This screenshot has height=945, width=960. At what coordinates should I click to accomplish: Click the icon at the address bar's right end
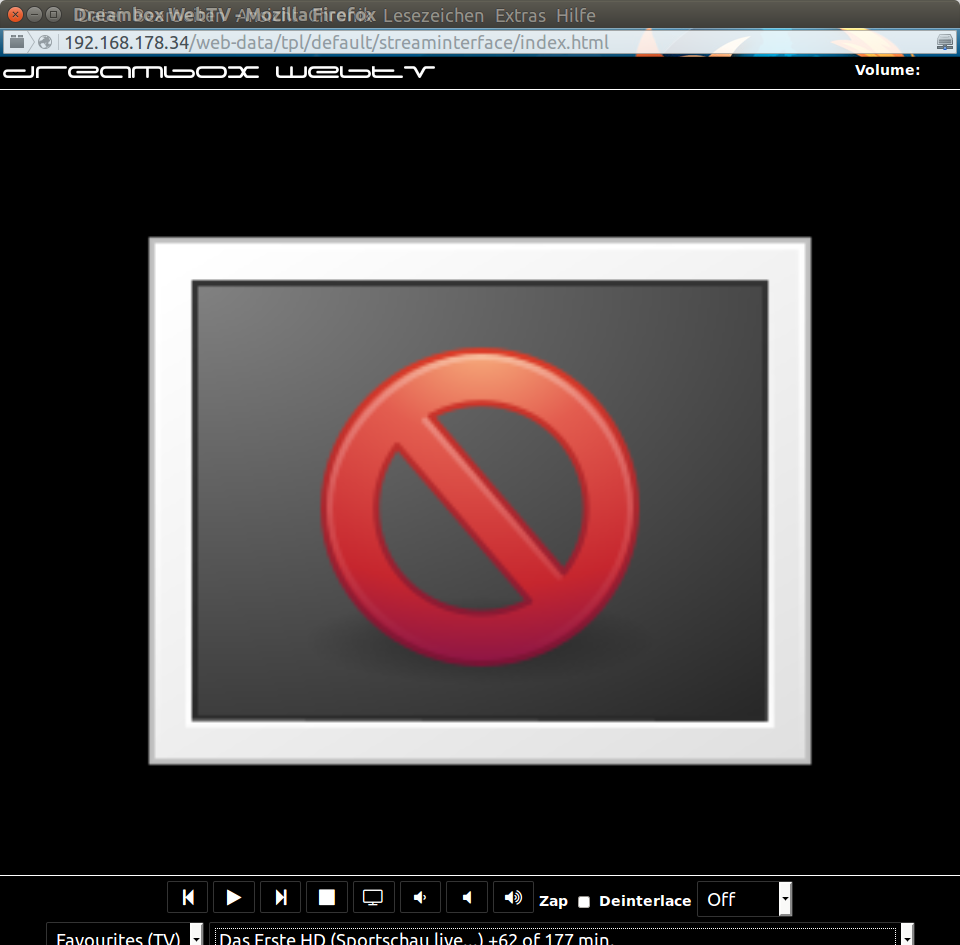point(944,43)
